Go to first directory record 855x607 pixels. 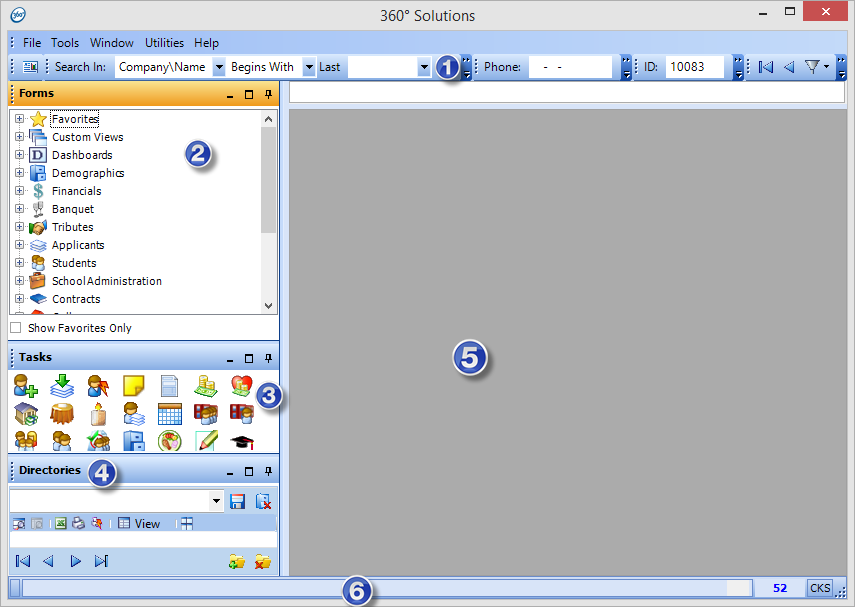pos(23,561)
